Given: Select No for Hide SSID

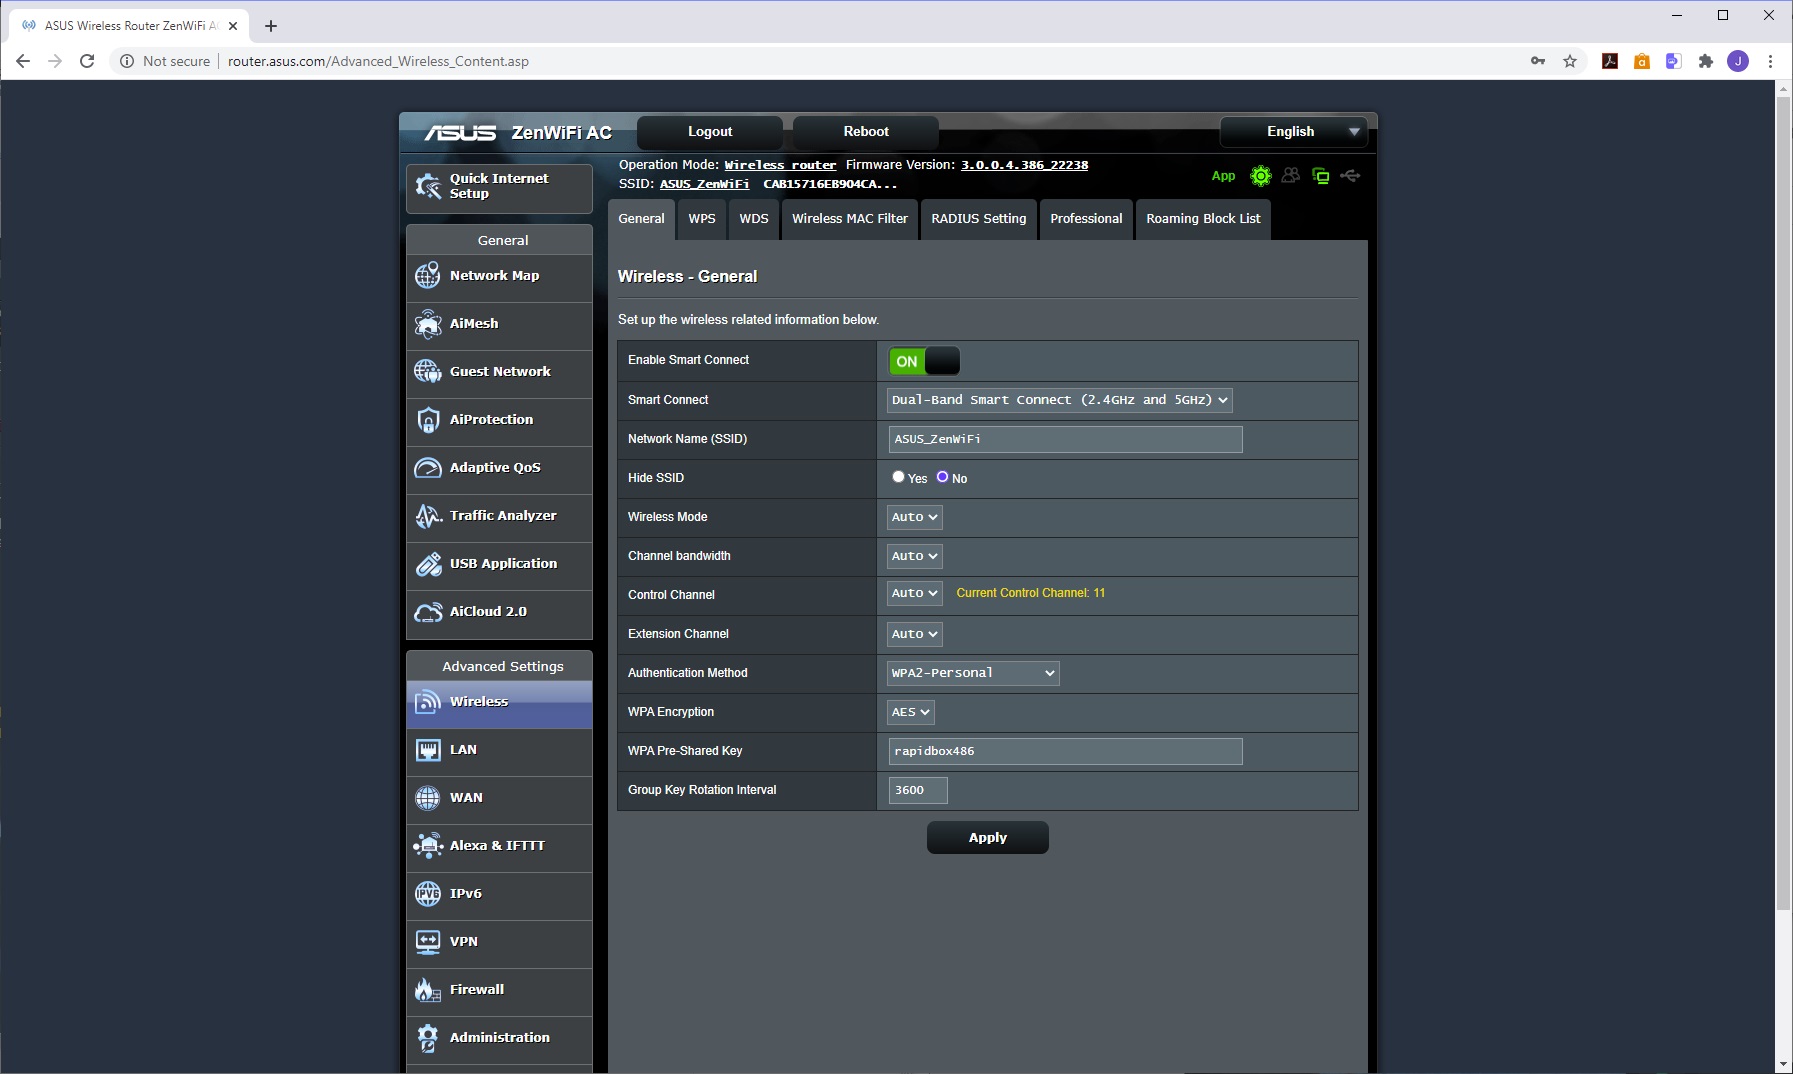Looking at the screenshot, I should (942, 477).
